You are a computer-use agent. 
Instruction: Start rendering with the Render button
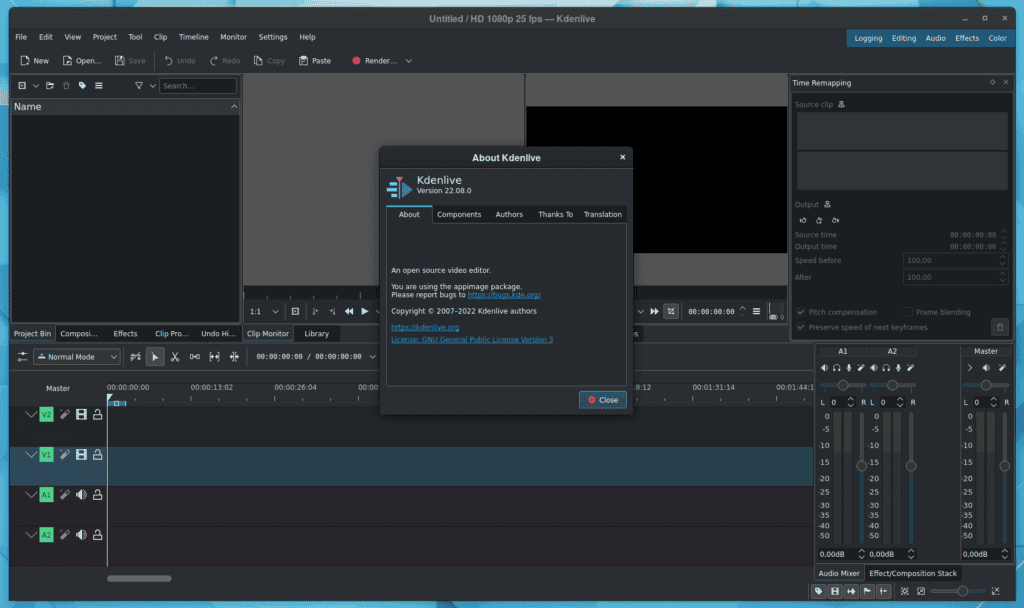(x=374, y=61)
